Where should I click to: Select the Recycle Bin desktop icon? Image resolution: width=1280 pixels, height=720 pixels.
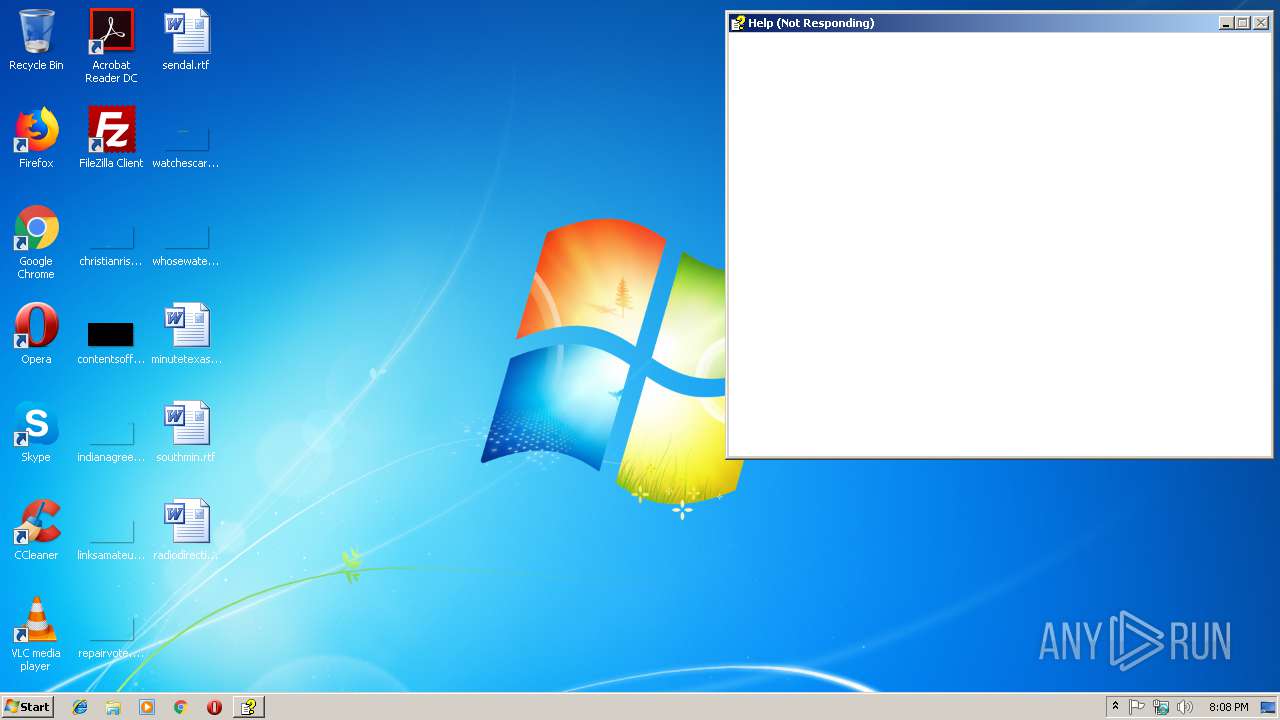point(36,40)
